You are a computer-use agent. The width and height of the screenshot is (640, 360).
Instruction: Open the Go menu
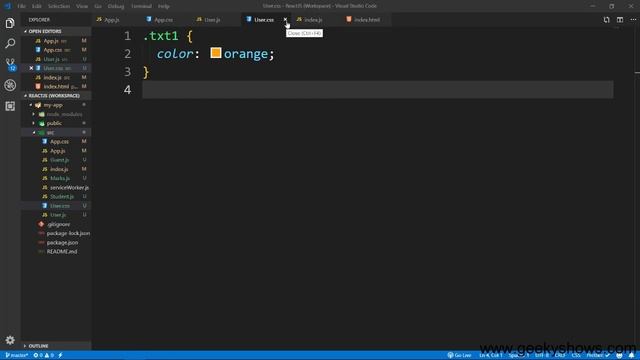coord(98,6)
